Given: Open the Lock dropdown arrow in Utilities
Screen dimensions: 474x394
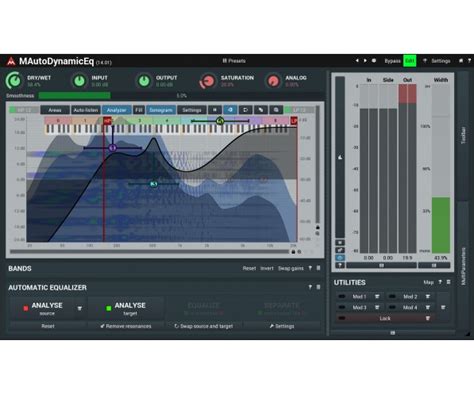Looking at the screenshot, I should point(428,318).
